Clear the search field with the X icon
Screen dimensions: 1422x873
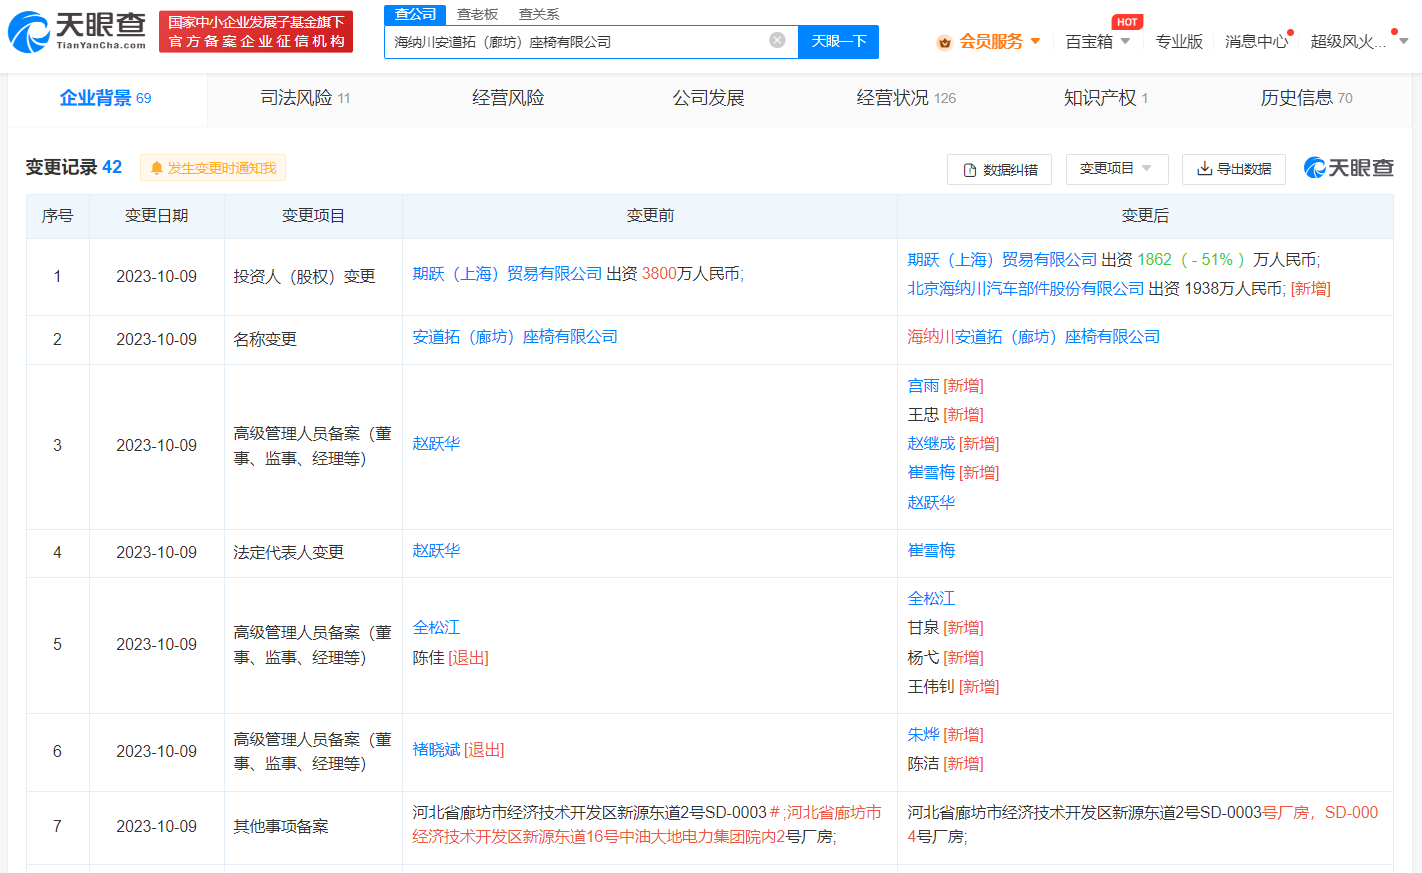(777, 40)
